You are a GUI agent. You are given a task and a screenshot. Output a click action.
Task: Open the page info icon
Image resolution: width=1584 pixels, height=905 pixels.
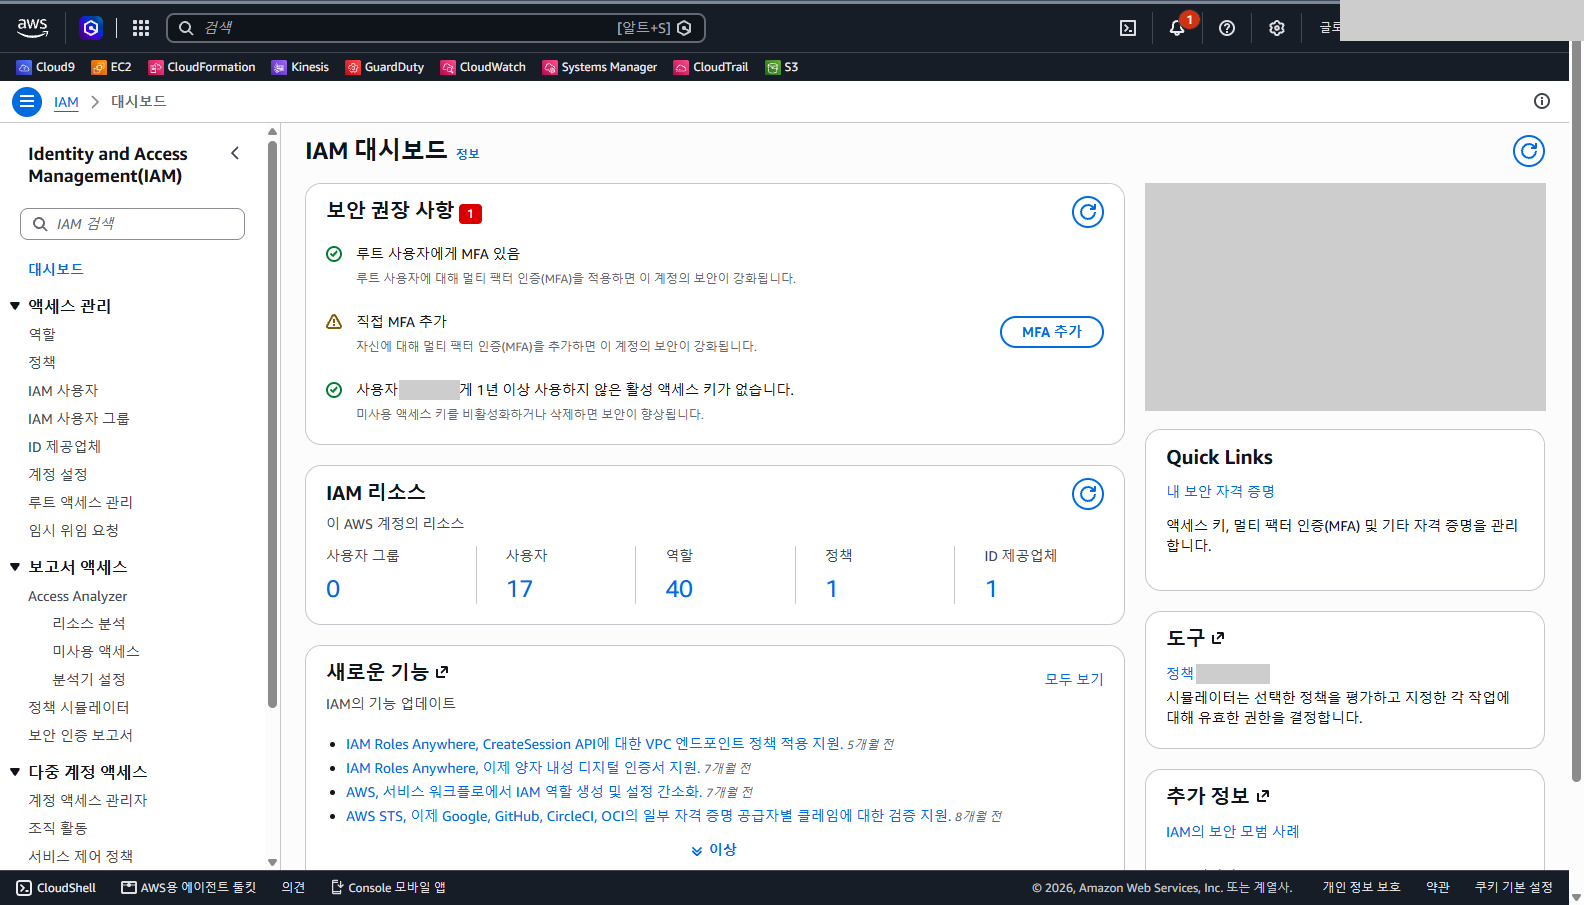tap(1542, 101)
